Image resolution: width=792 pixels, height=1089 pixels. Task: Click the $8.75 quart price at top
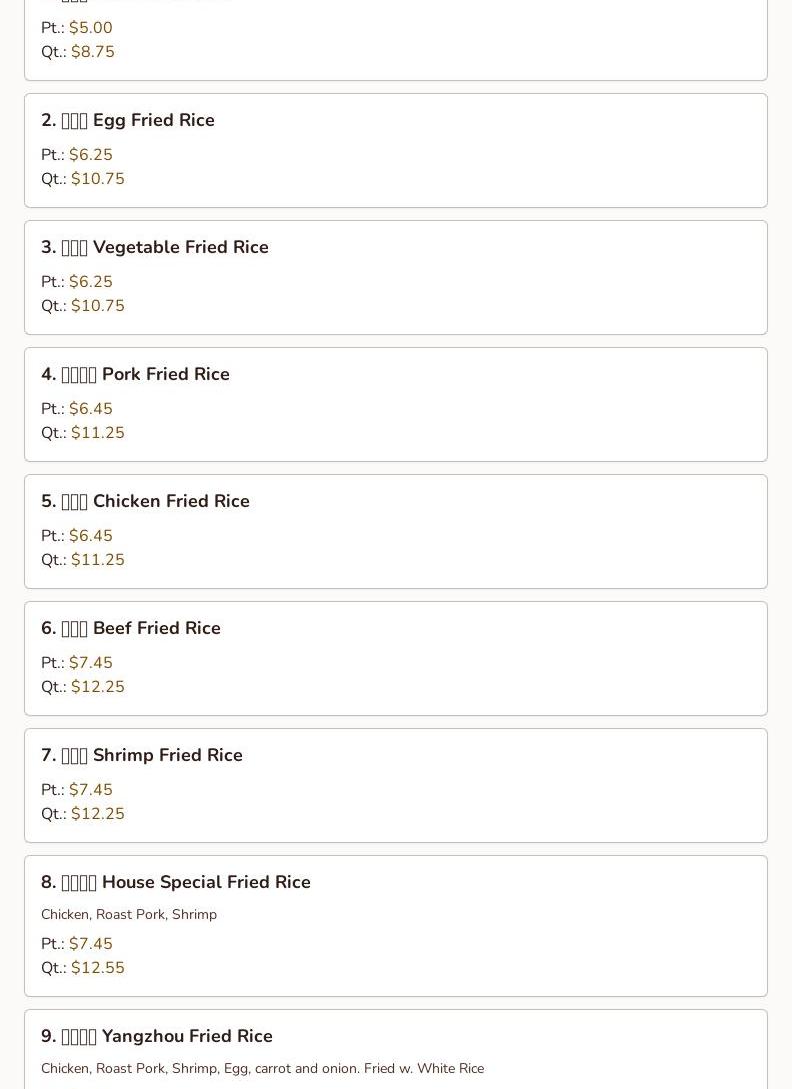pos(92,52)
